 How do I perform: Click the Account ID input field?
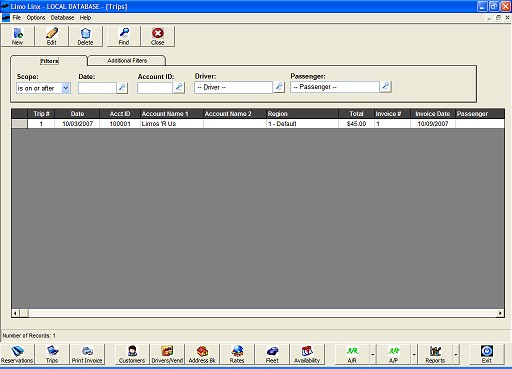(155, 88)
